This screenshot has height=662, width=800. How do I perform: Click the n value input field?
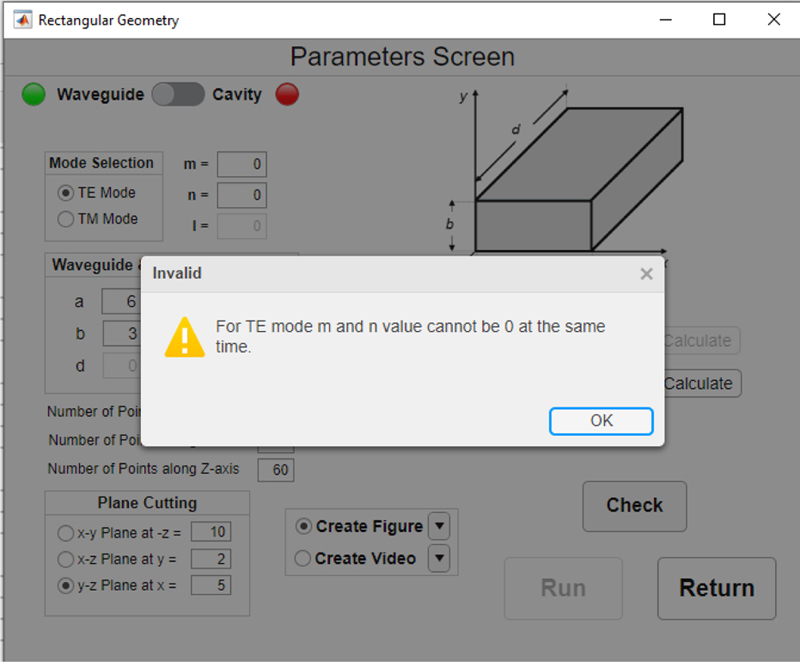click(x=242, y=195)
